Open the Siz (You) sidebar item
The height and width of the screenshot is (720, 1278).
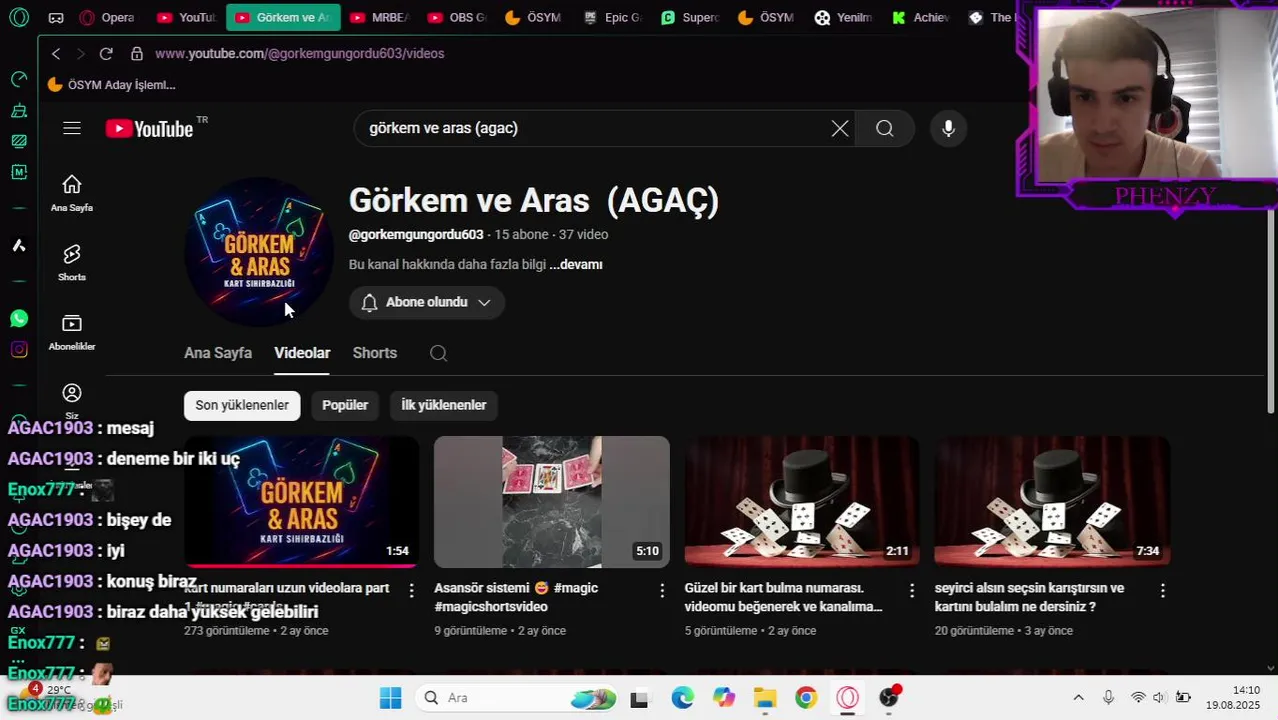71,401
